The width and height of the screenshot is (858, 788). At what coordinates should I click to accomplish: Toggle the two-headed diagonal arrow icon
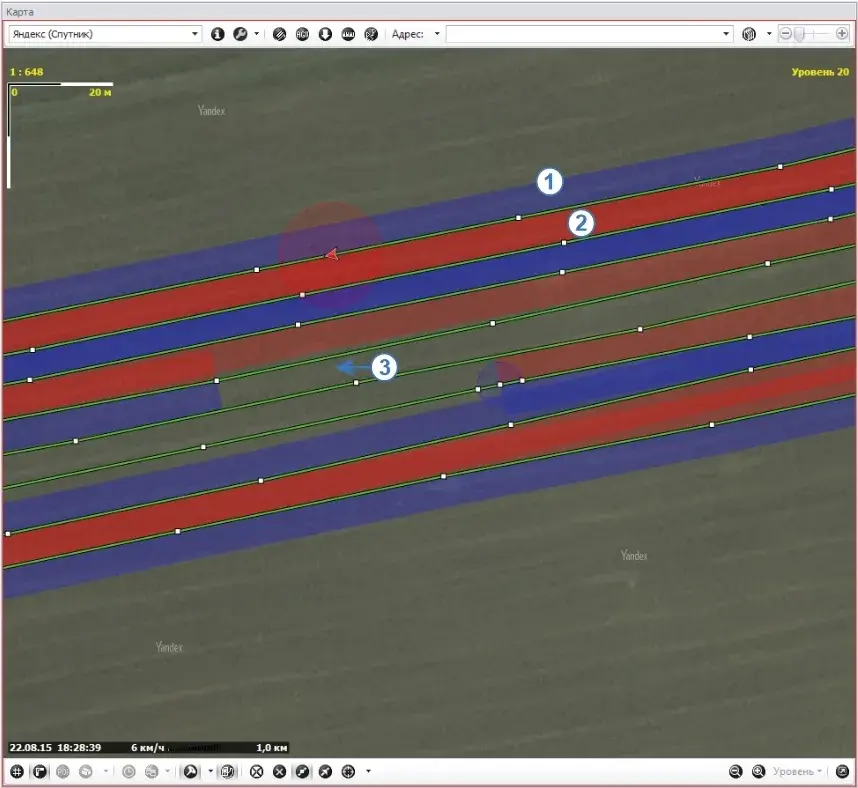(x=303, y=772)
